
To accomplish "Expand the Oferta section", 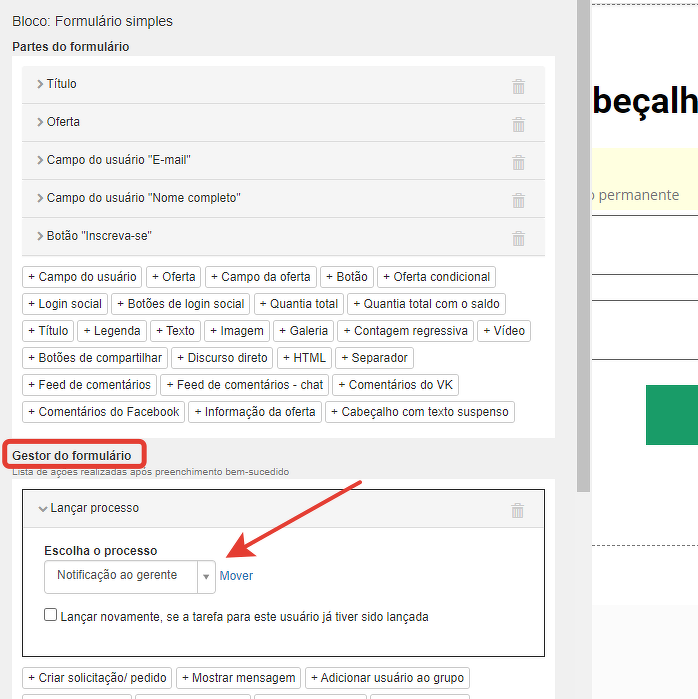I will pyautogui.click(x=62, y=122).
